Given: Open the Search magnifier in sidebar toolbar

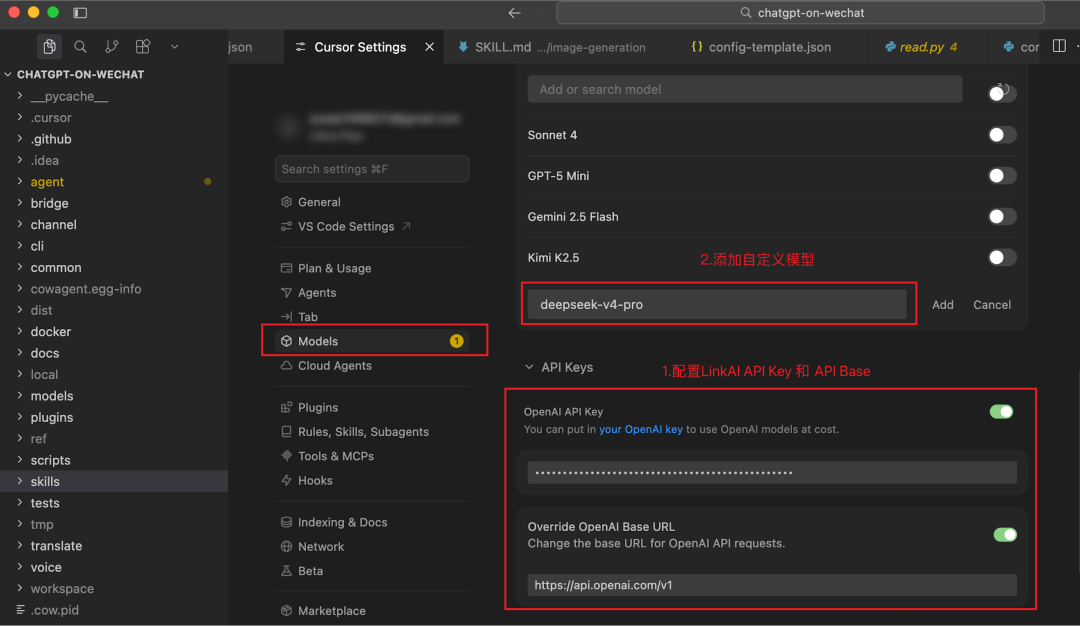Looking at the screenshot, I should tap(81, 47).
